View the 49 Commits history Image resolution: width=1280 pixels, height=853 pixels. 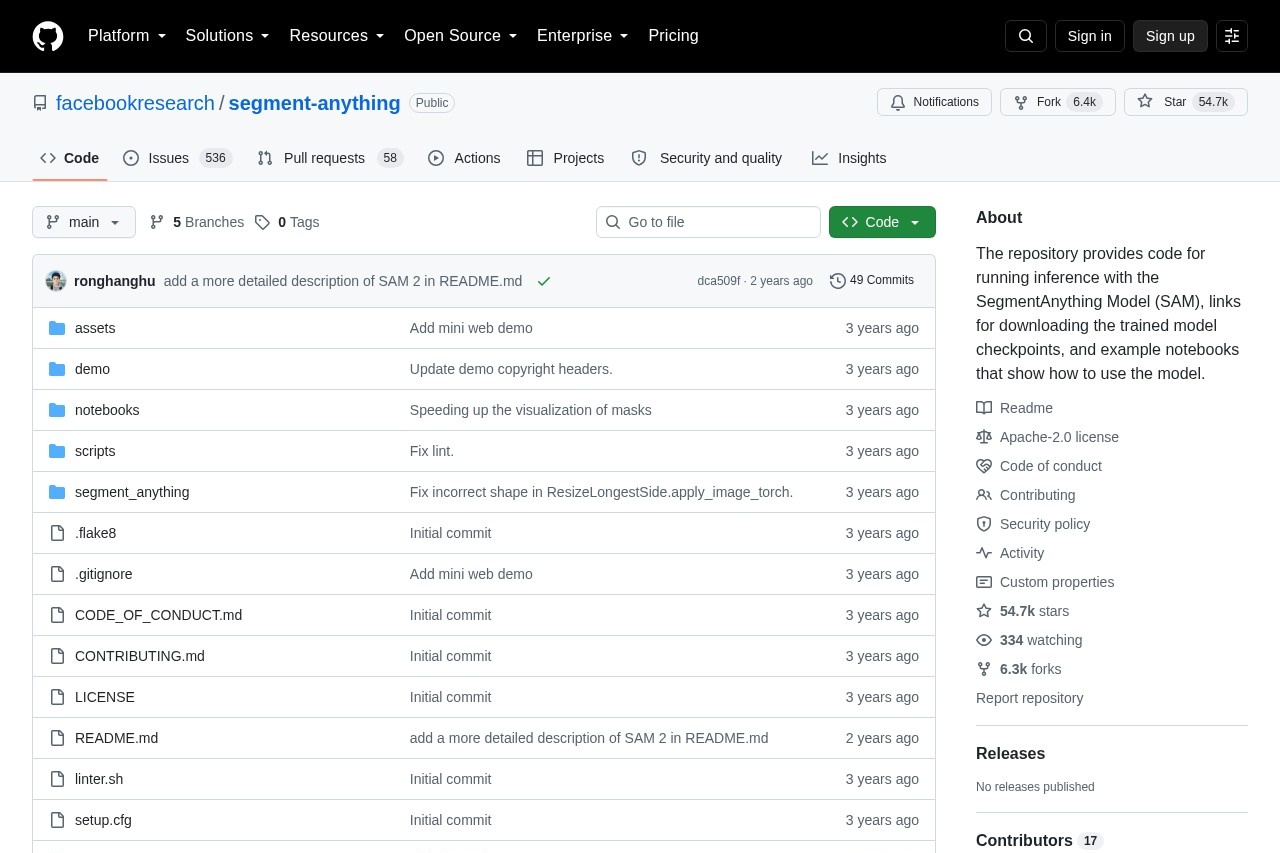[x=872, y=281]
